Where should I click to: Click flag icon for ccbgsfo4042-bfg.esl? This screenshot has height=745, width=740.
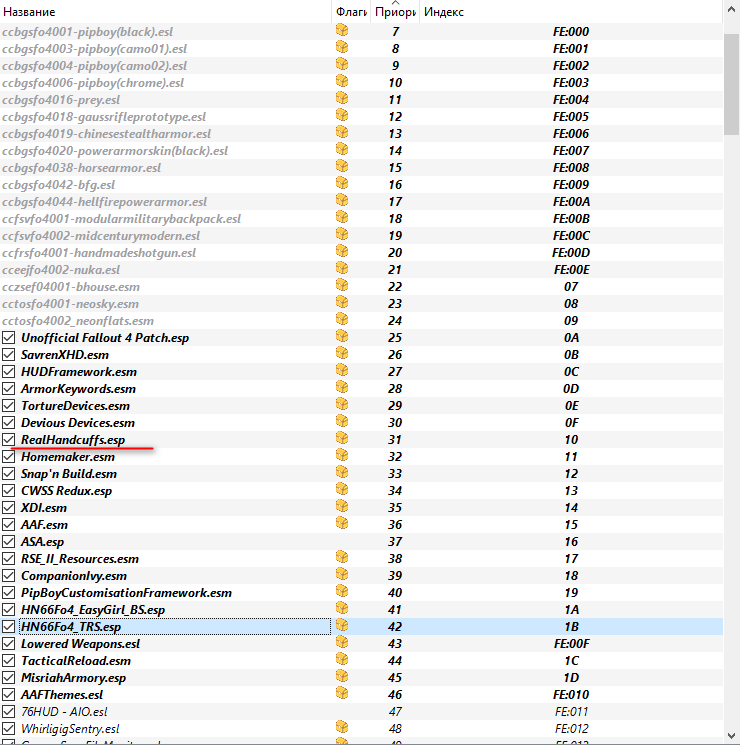coord(342,184)
